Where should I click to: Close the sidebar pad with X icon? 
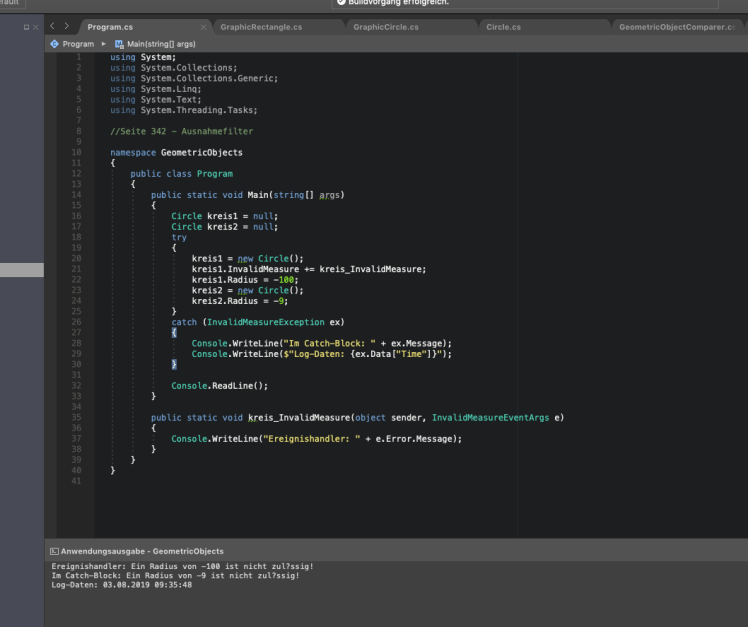[x=37, y=26]
